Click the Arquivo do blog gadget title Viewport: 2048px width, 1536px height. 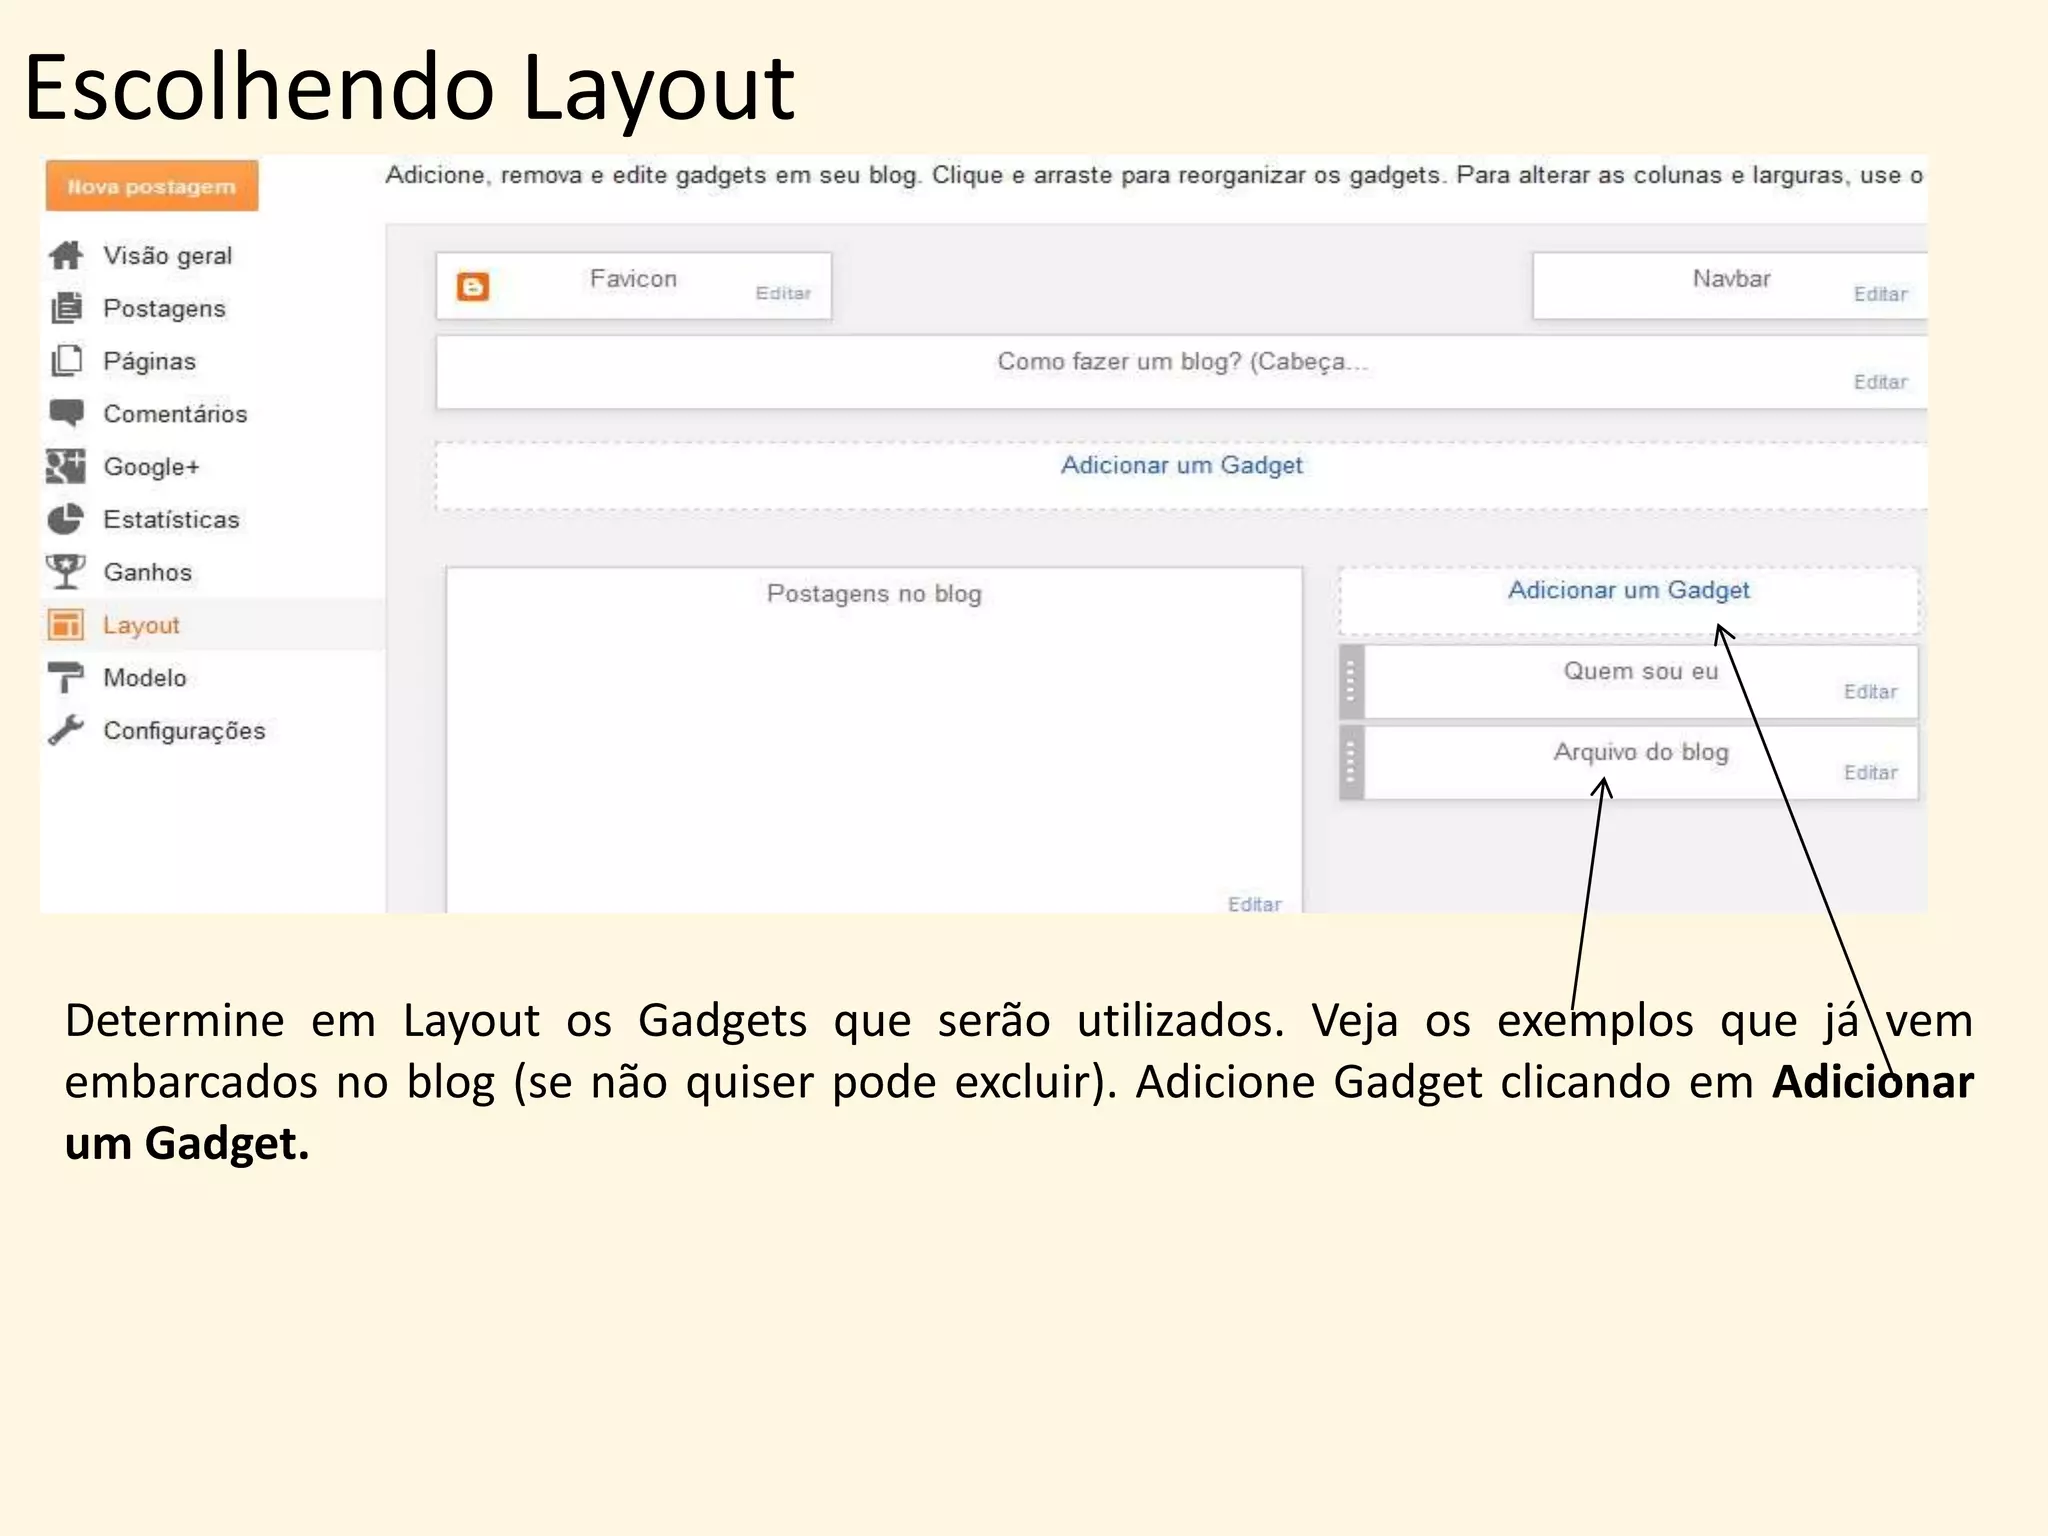[1641, 752]
